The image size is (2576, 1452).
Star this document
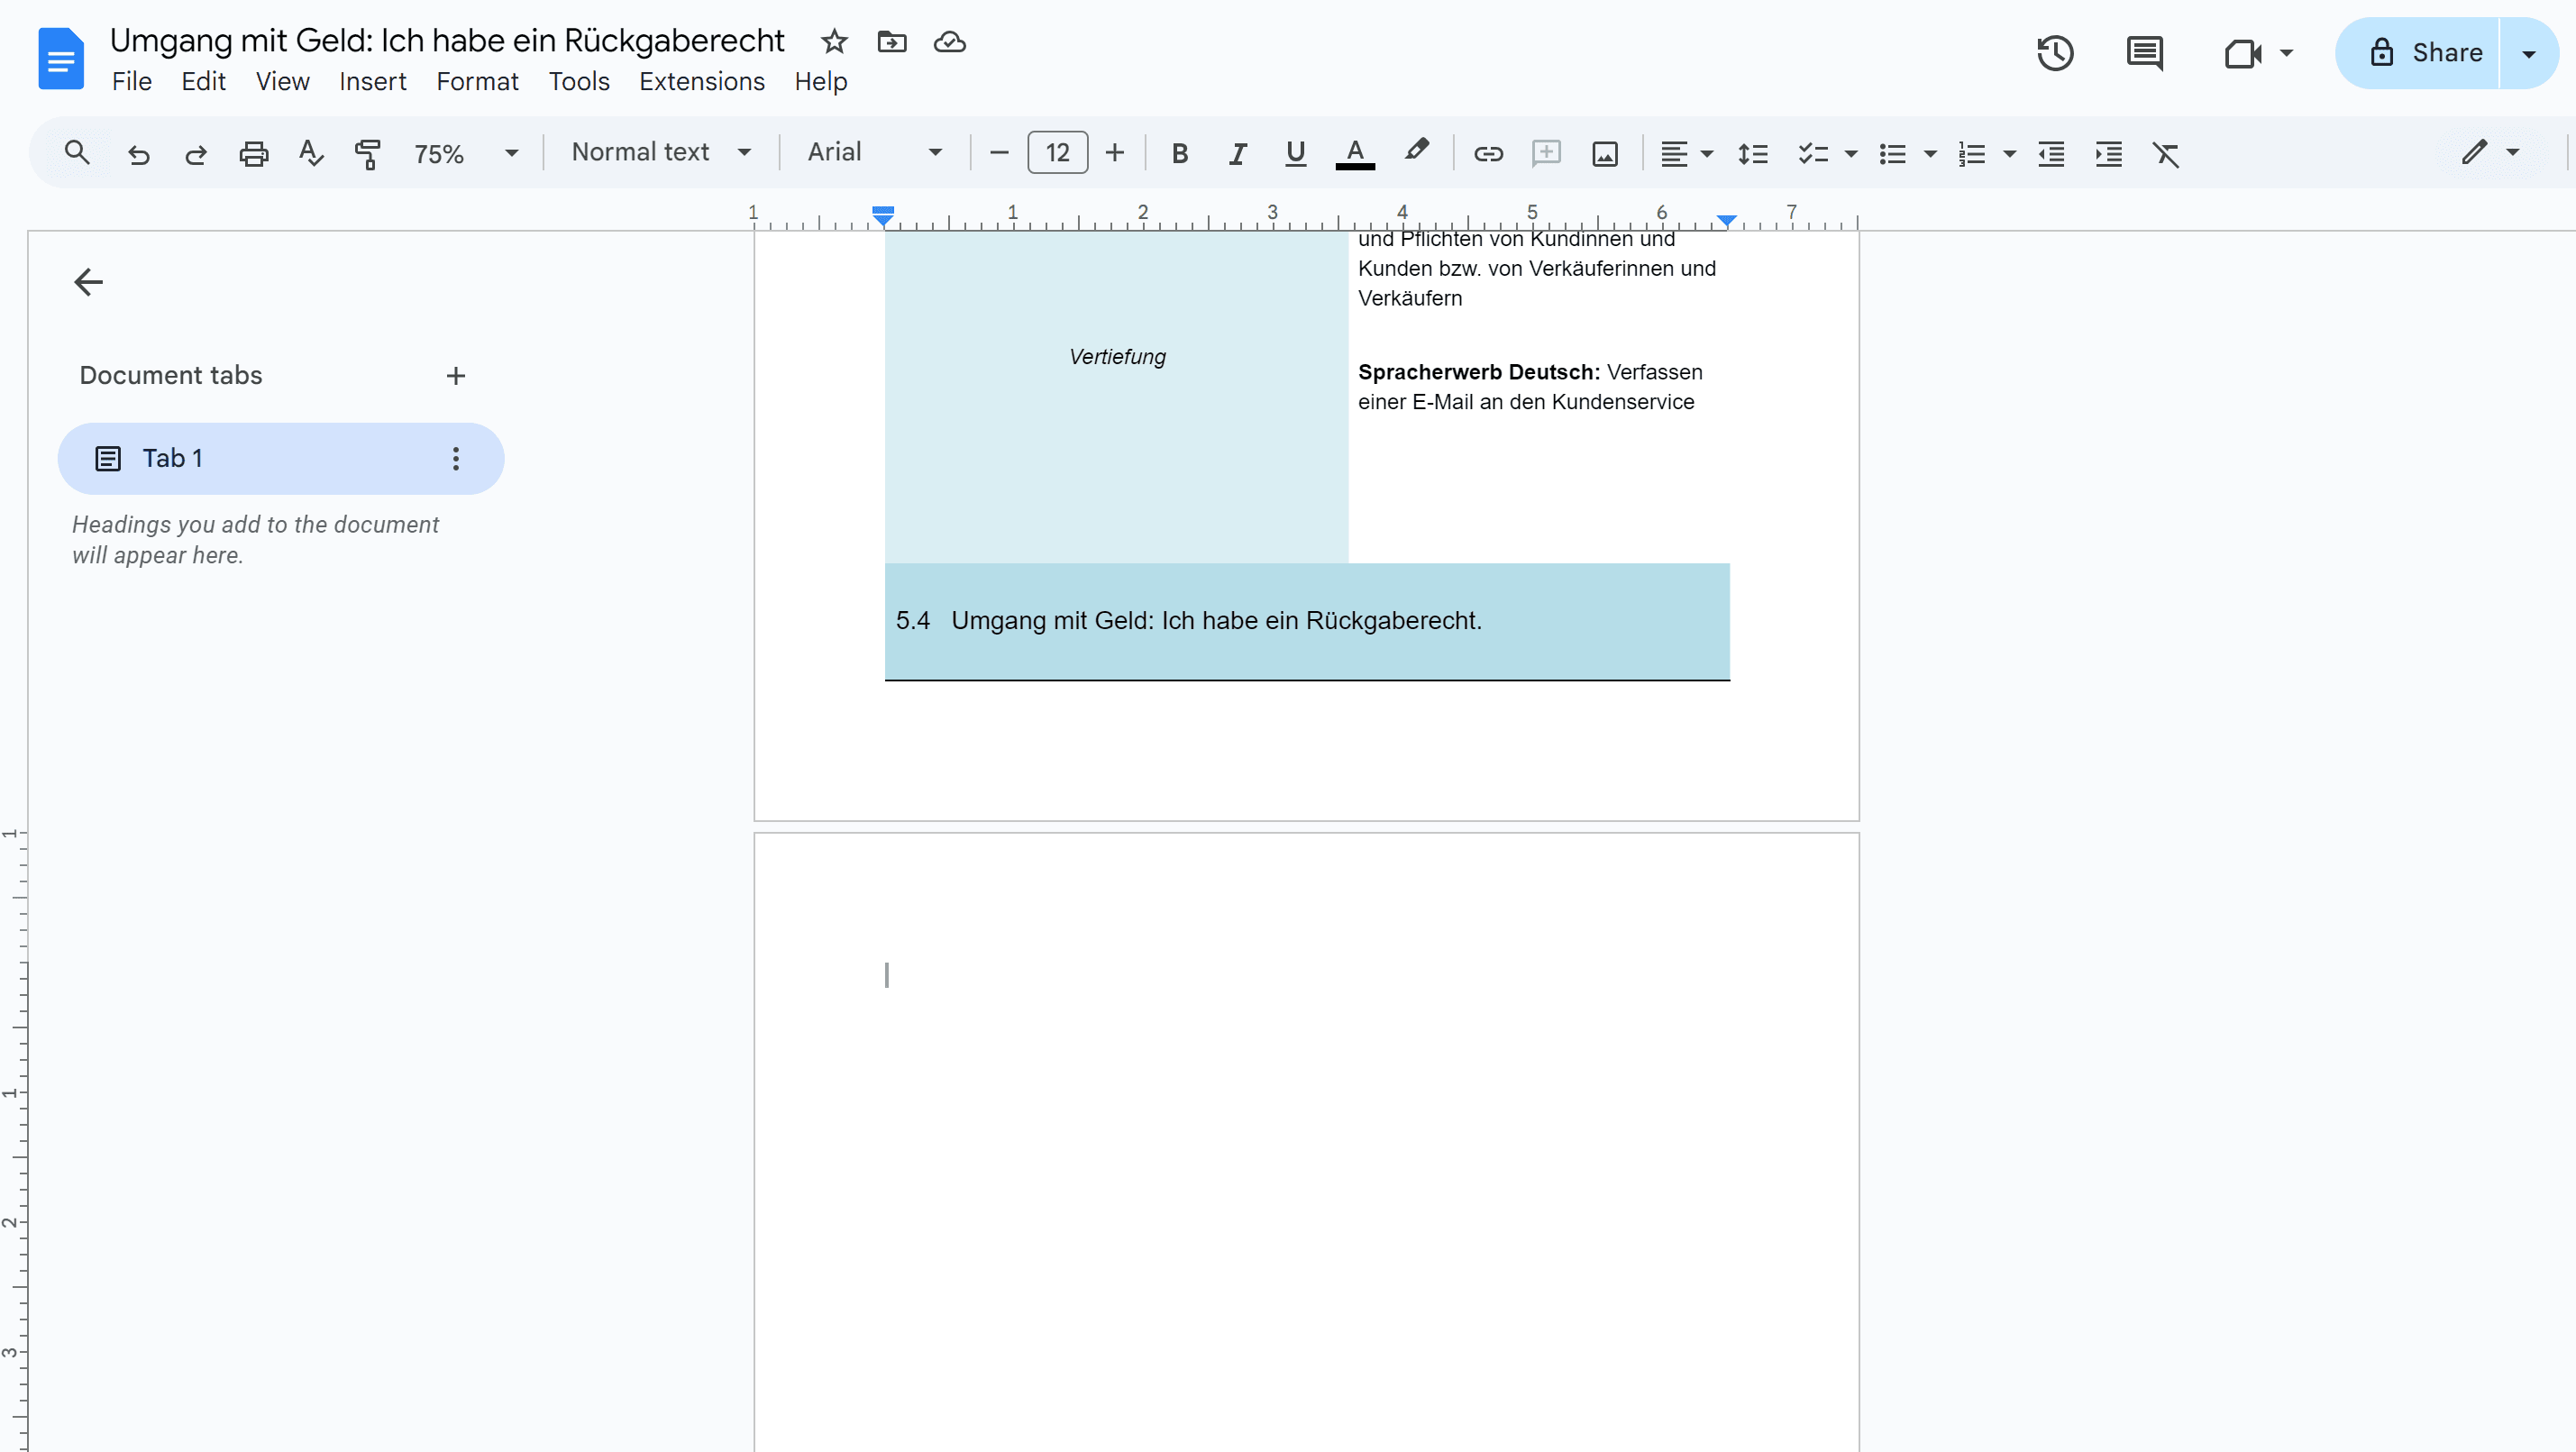834,42
